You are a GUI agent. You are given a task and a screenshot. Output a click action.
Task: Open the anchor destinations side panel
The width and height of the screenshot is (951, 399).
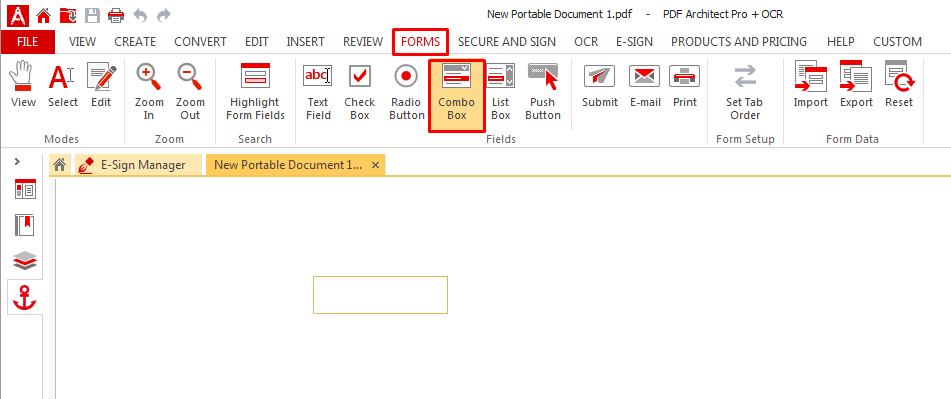pyautogui.click(x=25, y=297)
